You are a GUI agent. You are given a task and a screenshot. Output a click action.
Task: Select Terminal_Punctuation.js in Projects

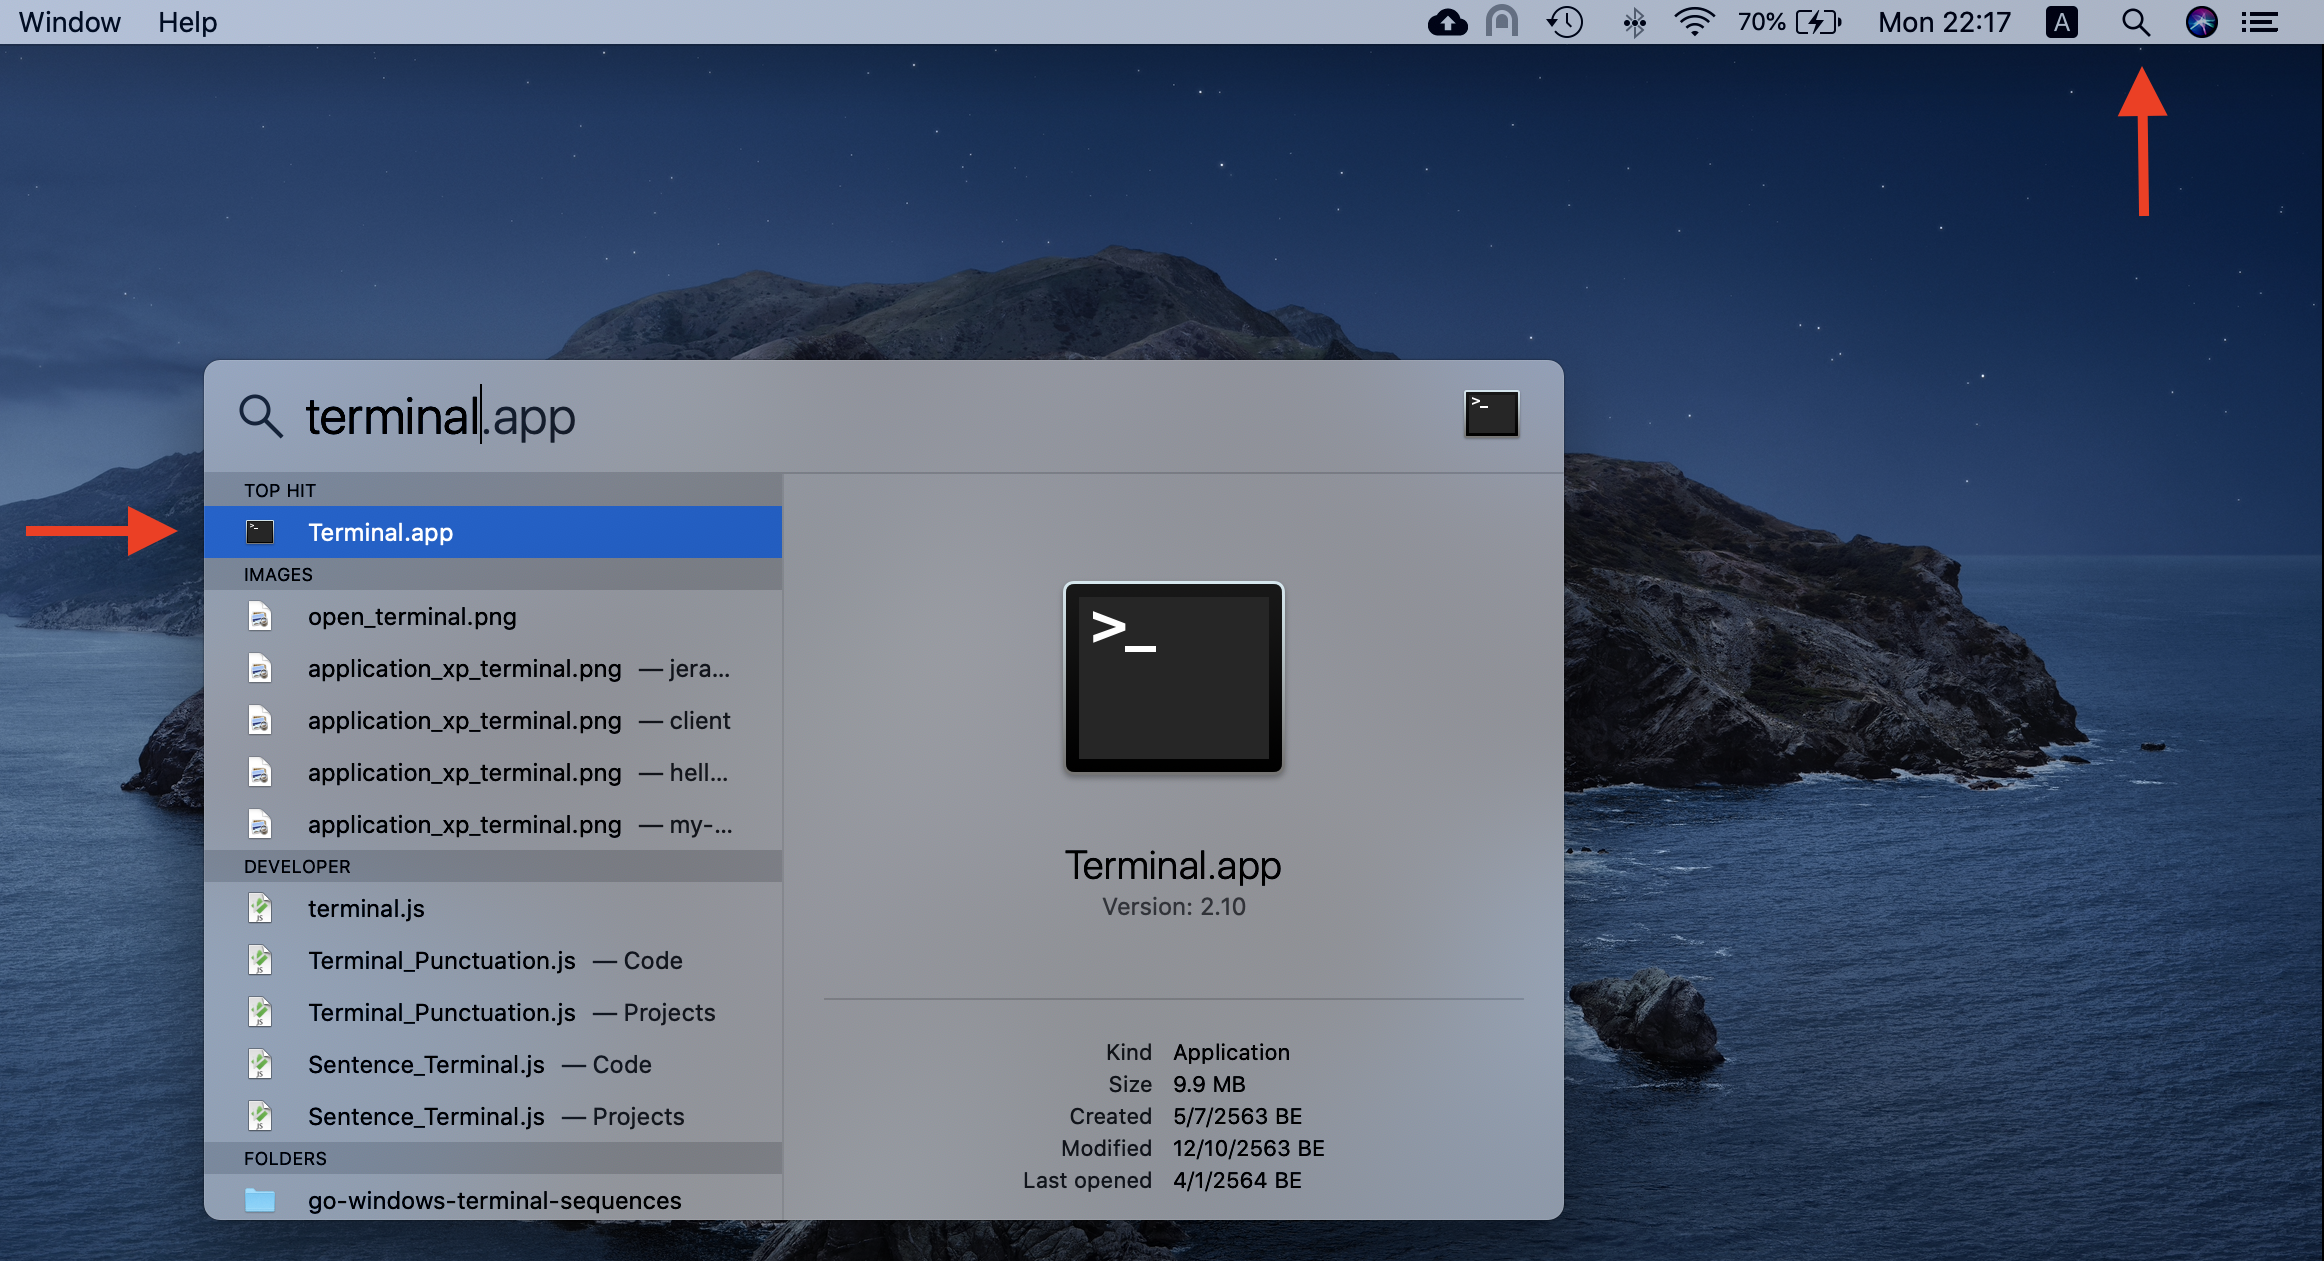coord(493,1012)
